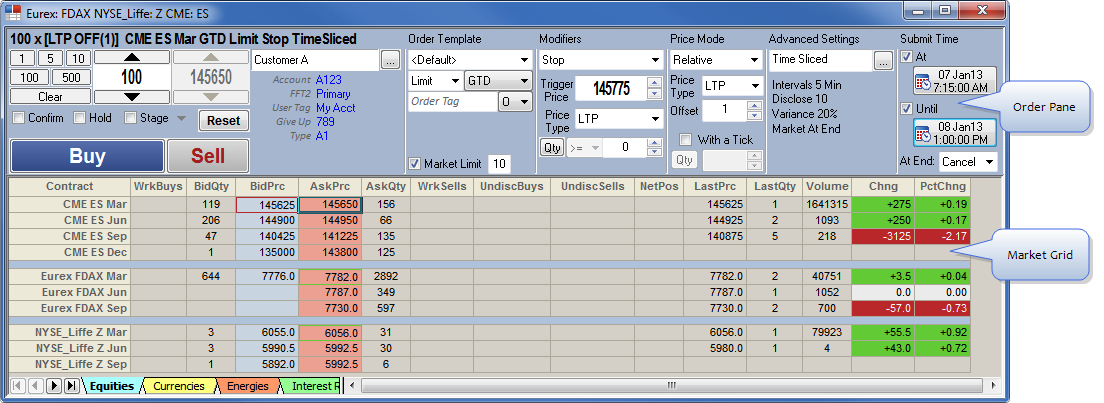Increase the Offset value with up arrow

click(754, 106)
